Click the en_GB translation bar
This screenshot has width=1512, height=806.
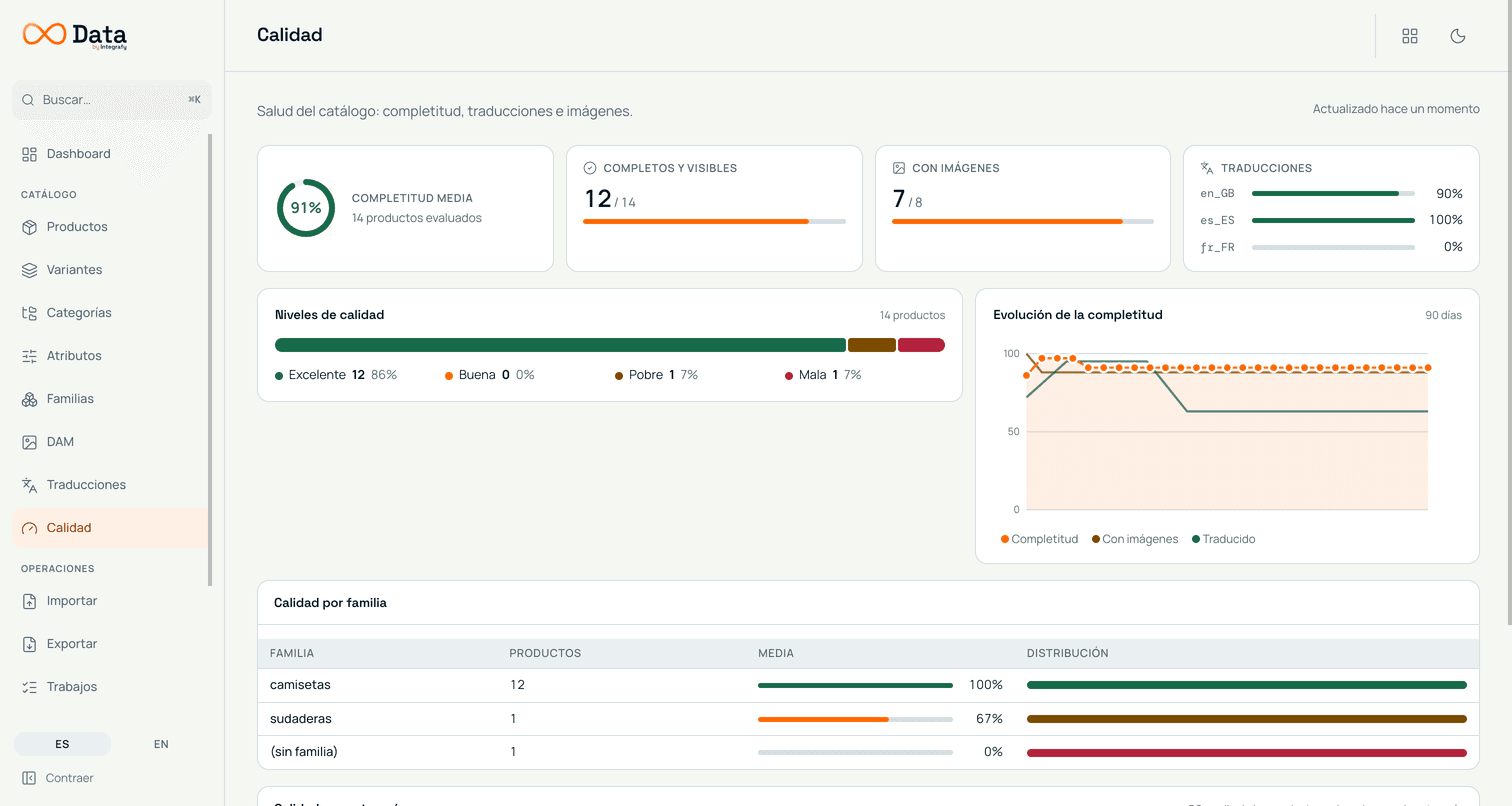(x=1333, y=194)
